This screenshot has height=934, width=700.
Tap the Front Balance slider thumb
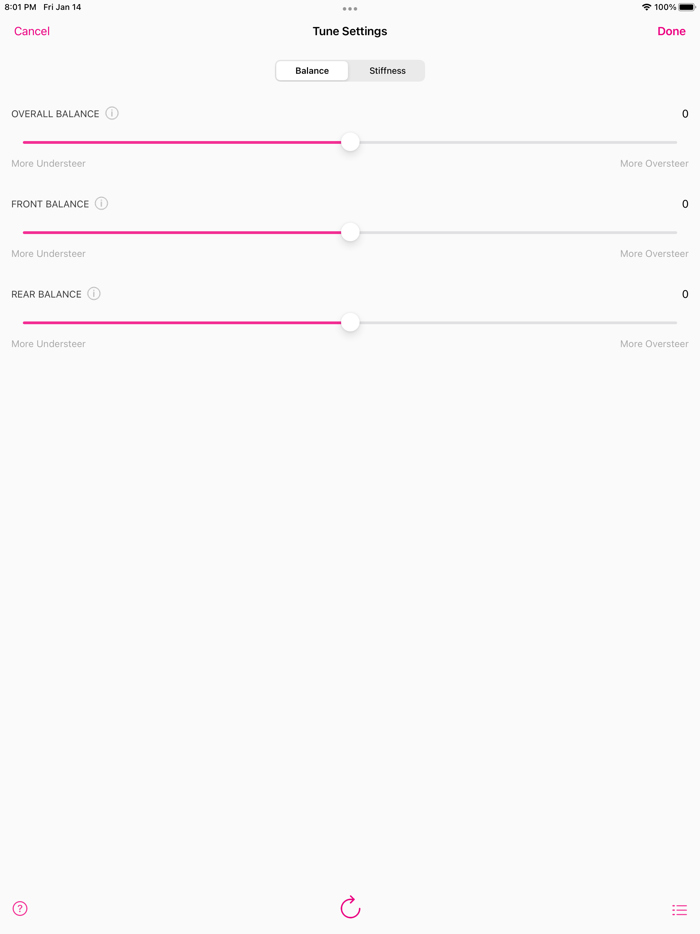point(350,232)
